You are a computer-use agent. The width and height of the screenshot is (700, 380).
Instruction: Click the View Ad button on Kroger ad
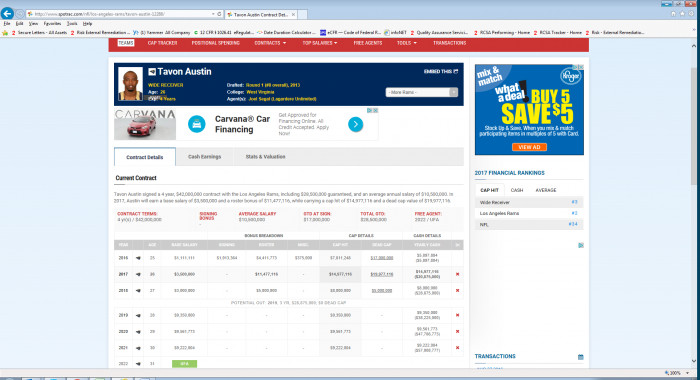pyautogui.click(x=529, y=147)
